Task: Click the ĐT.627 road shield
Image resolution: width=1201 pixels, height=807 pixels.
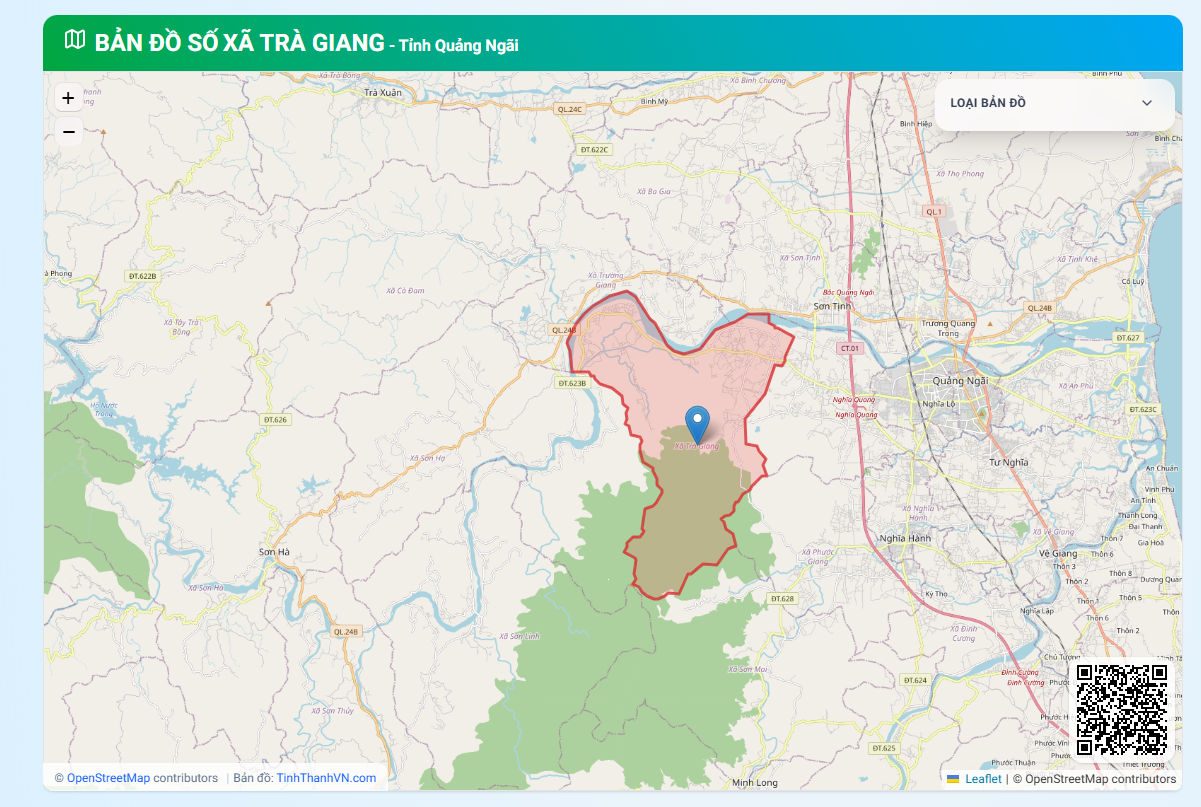Action: (x=1127, y=338)
